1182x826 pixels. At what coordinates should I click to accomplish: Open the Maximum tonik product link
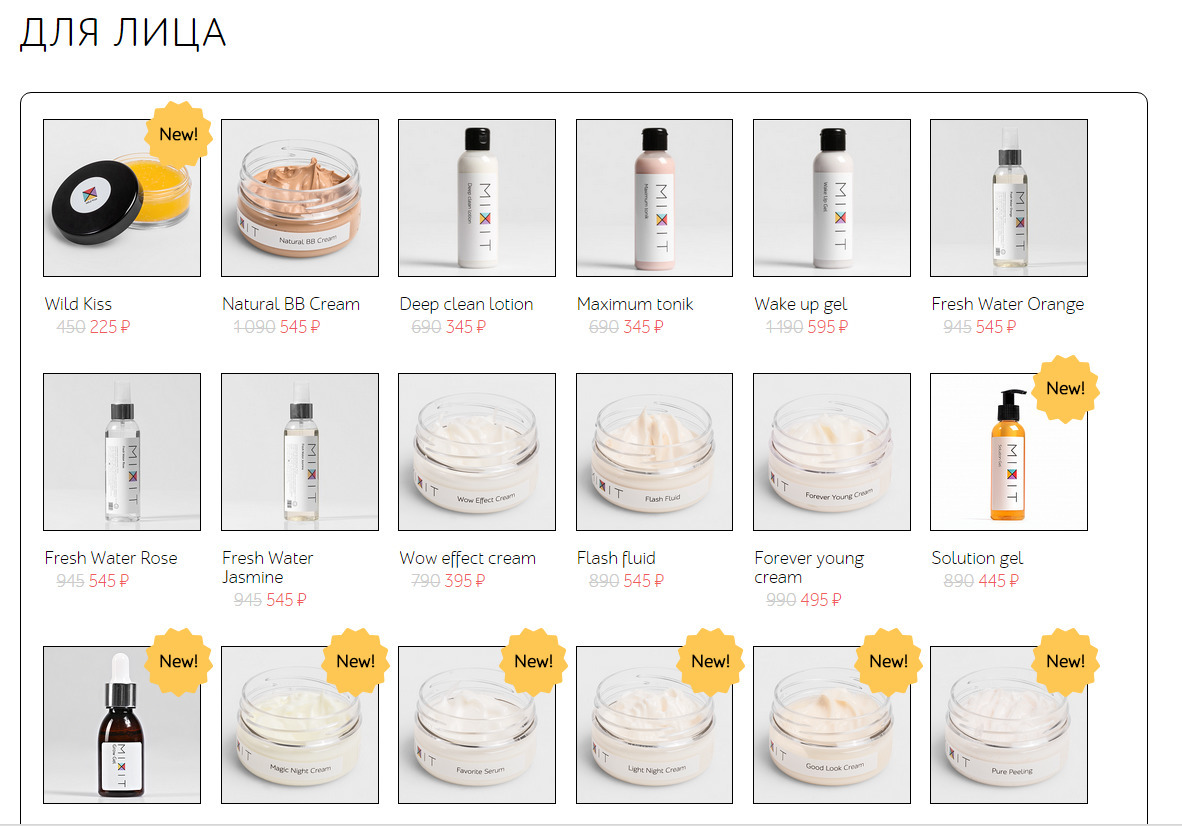pyautogui.click(x=635, y=304)
